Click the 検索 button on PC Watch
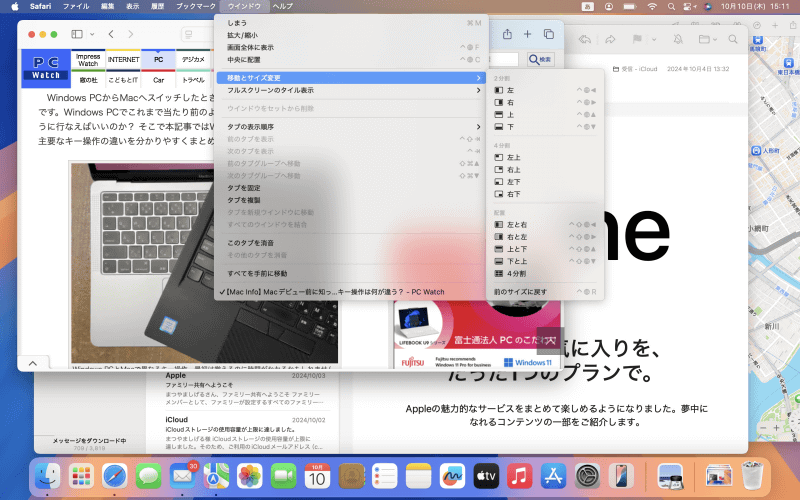Screen dimensions: 800x500 click(541, 60)
